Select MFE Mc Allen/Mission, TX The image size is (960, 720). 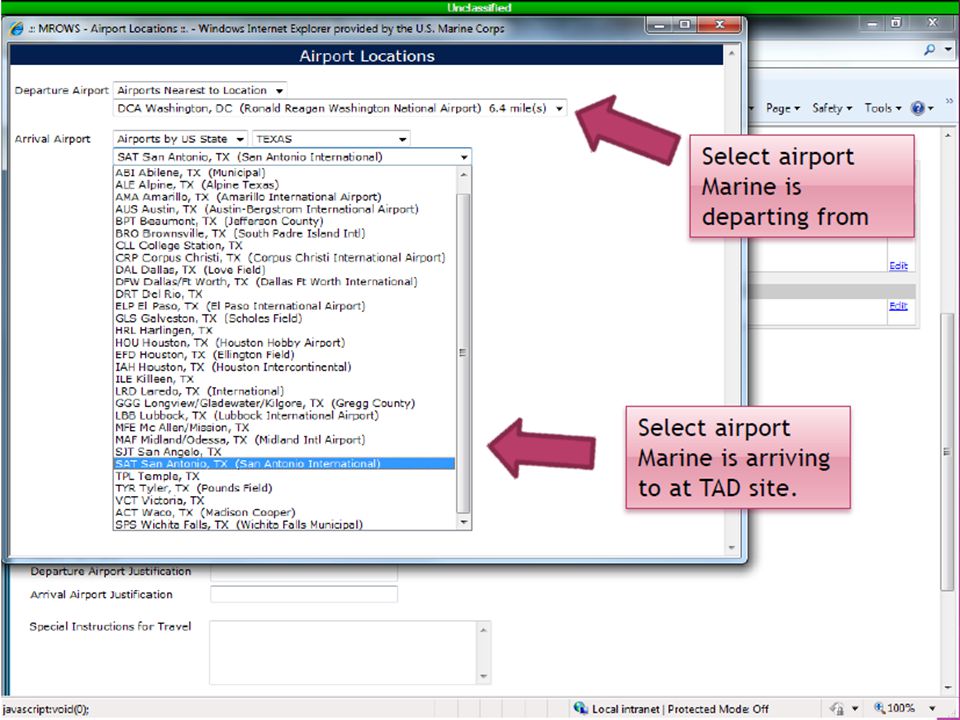point(285,427)
